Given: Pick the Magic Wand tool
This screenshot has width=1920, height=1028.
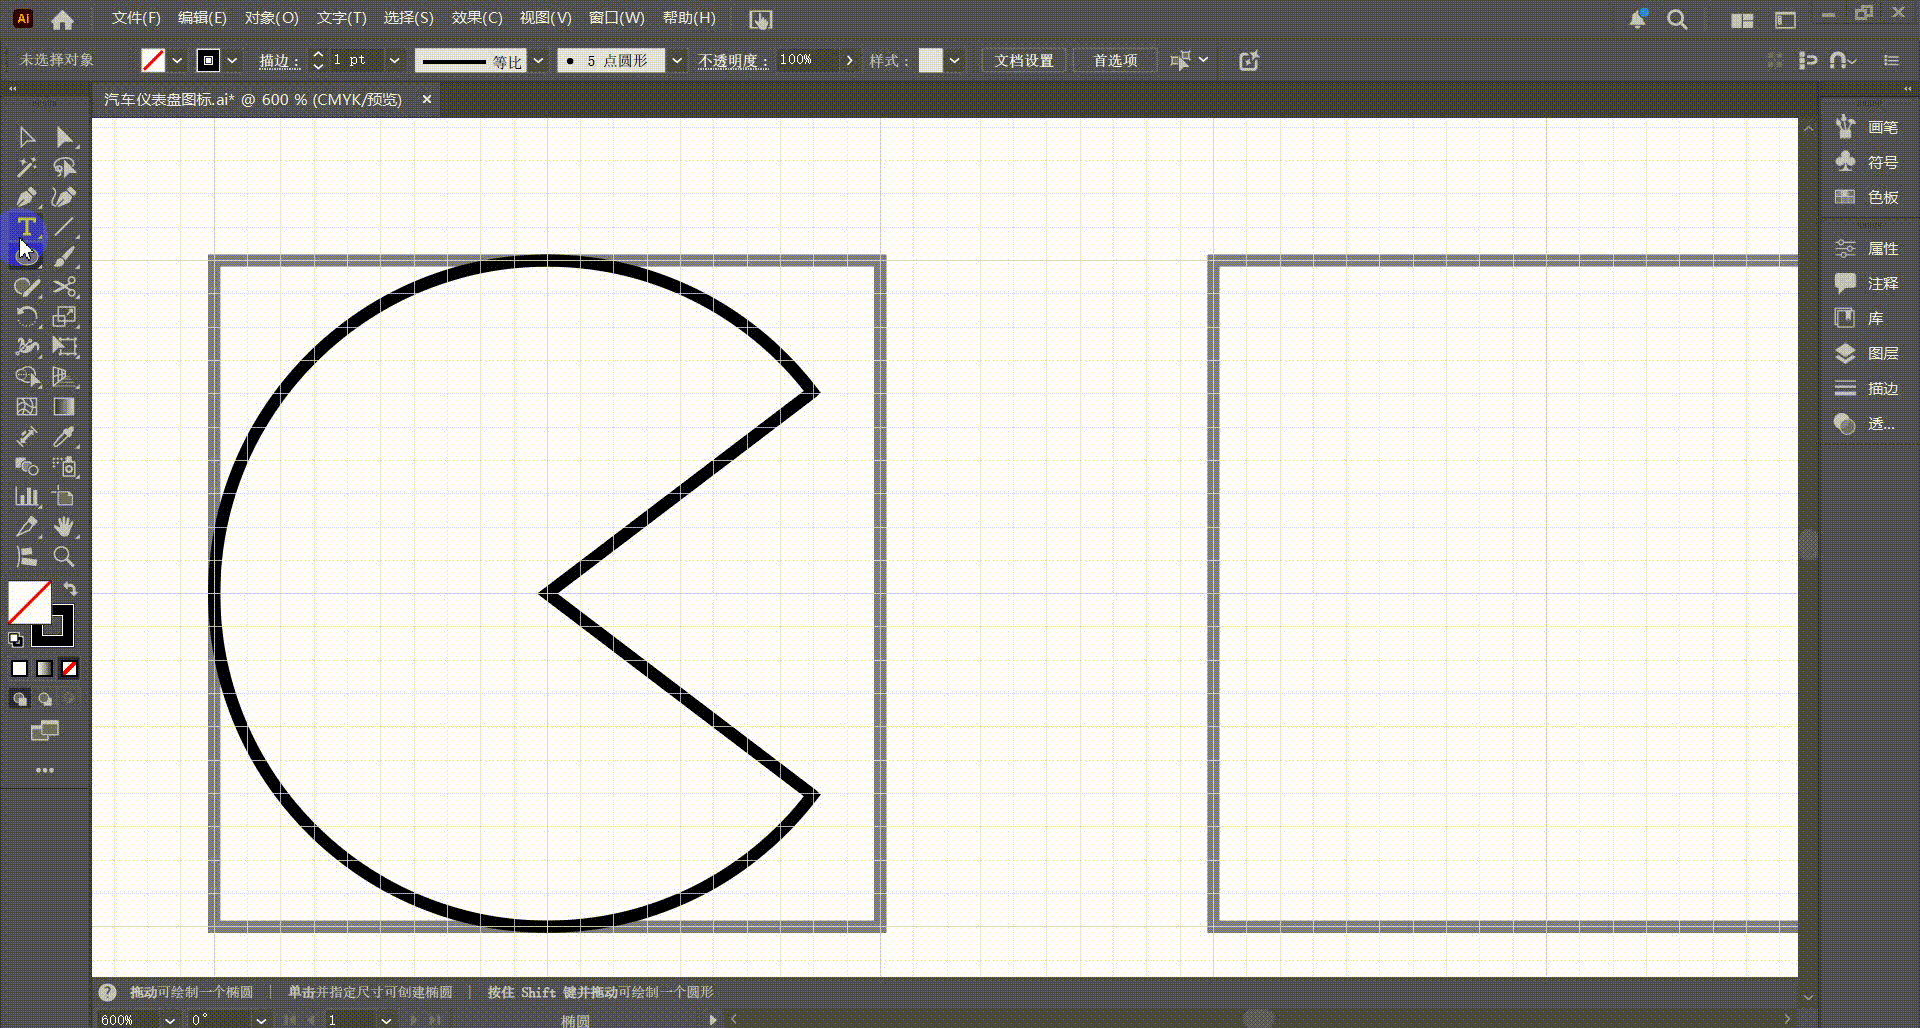Looking at the screenshot, I should [x=27, y=167].
